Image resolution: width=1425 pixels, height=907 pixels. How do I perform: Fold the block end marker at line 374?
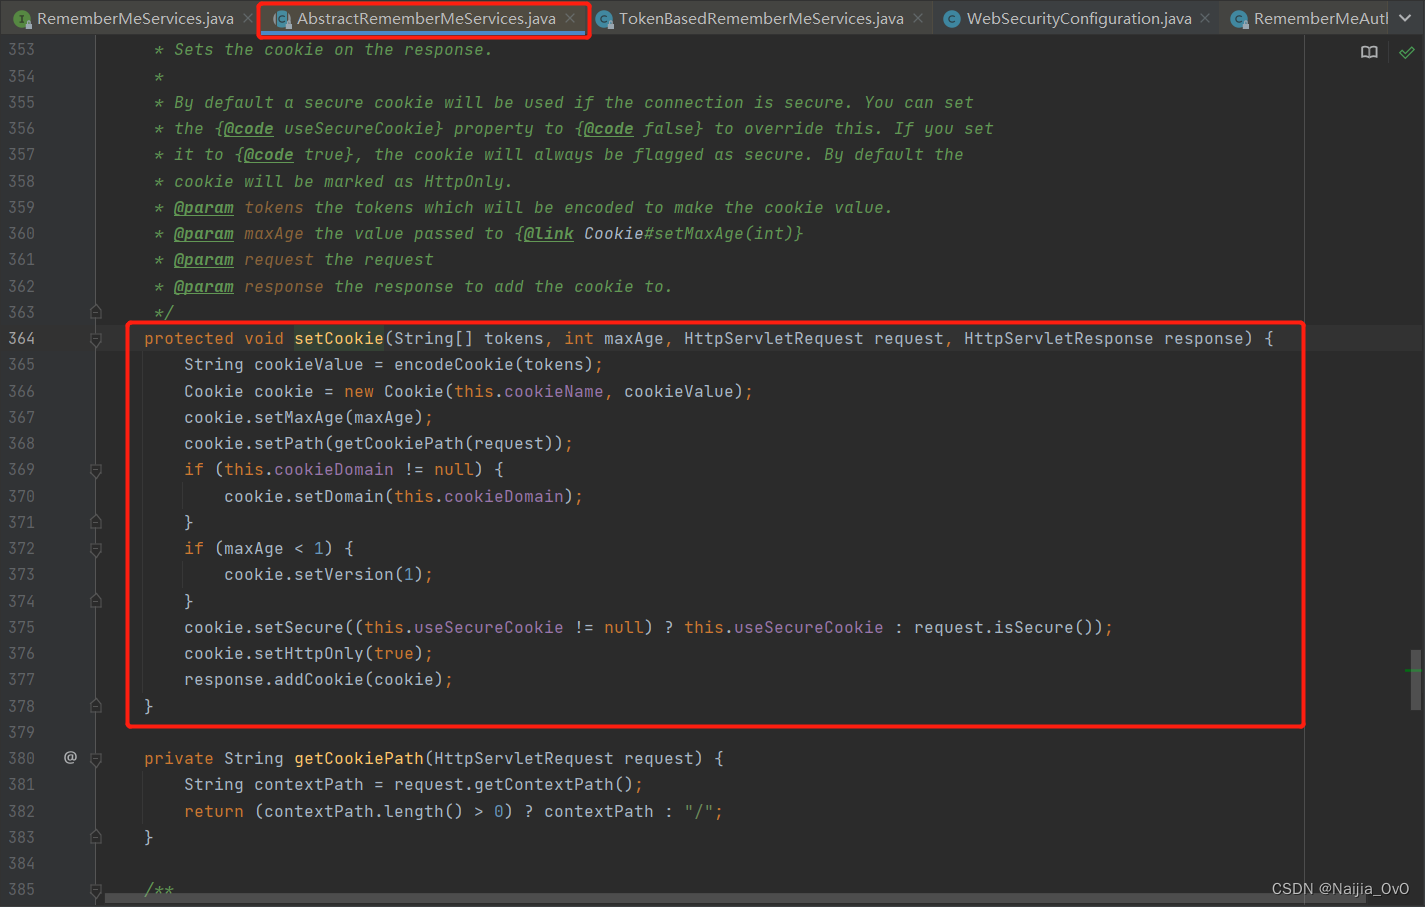coord(96,601)
